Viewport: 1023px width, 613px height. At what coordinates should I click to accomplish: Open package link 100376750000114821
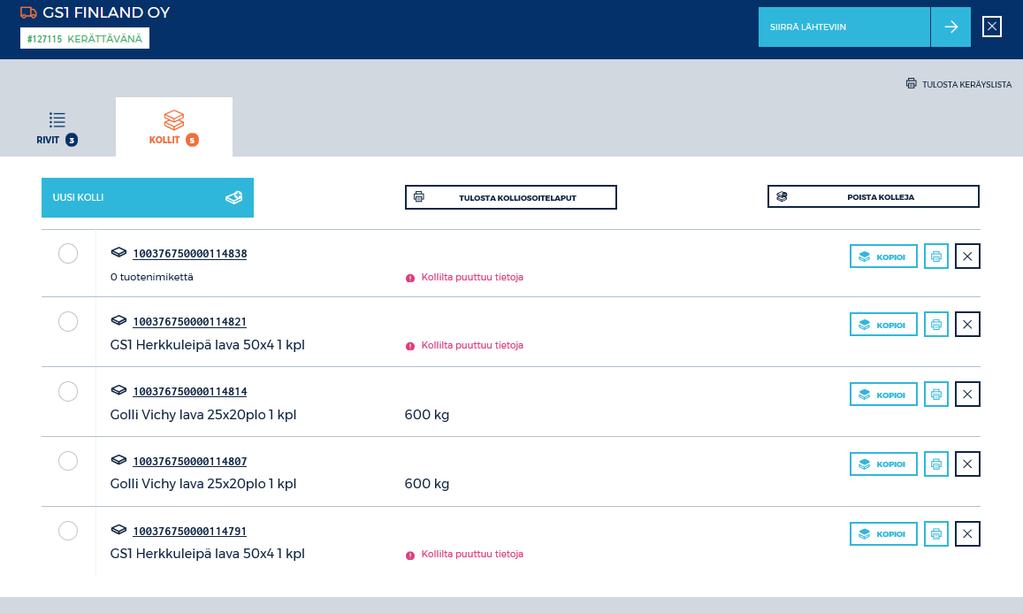click(x=190, y=321)
